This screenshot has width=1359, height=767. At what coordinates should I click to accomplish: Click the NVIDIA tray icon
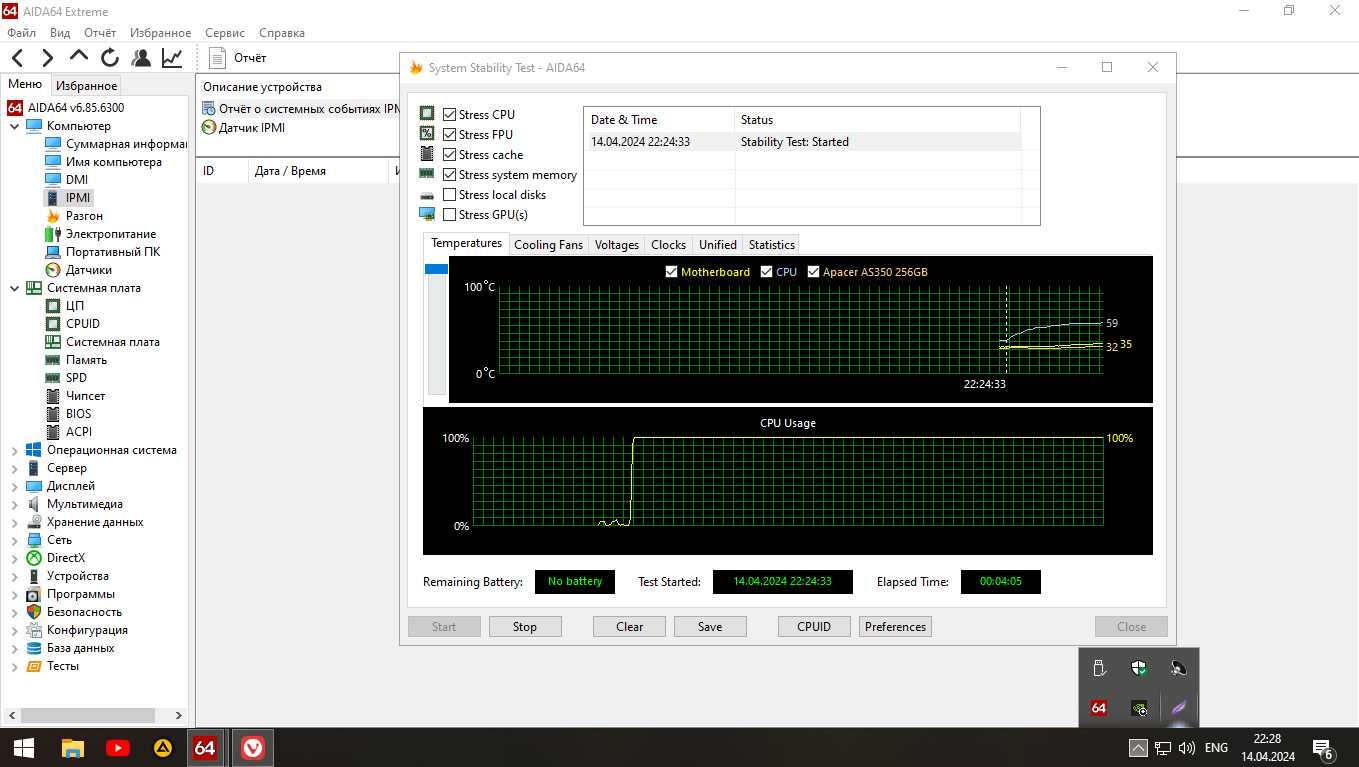point(1139,708)
